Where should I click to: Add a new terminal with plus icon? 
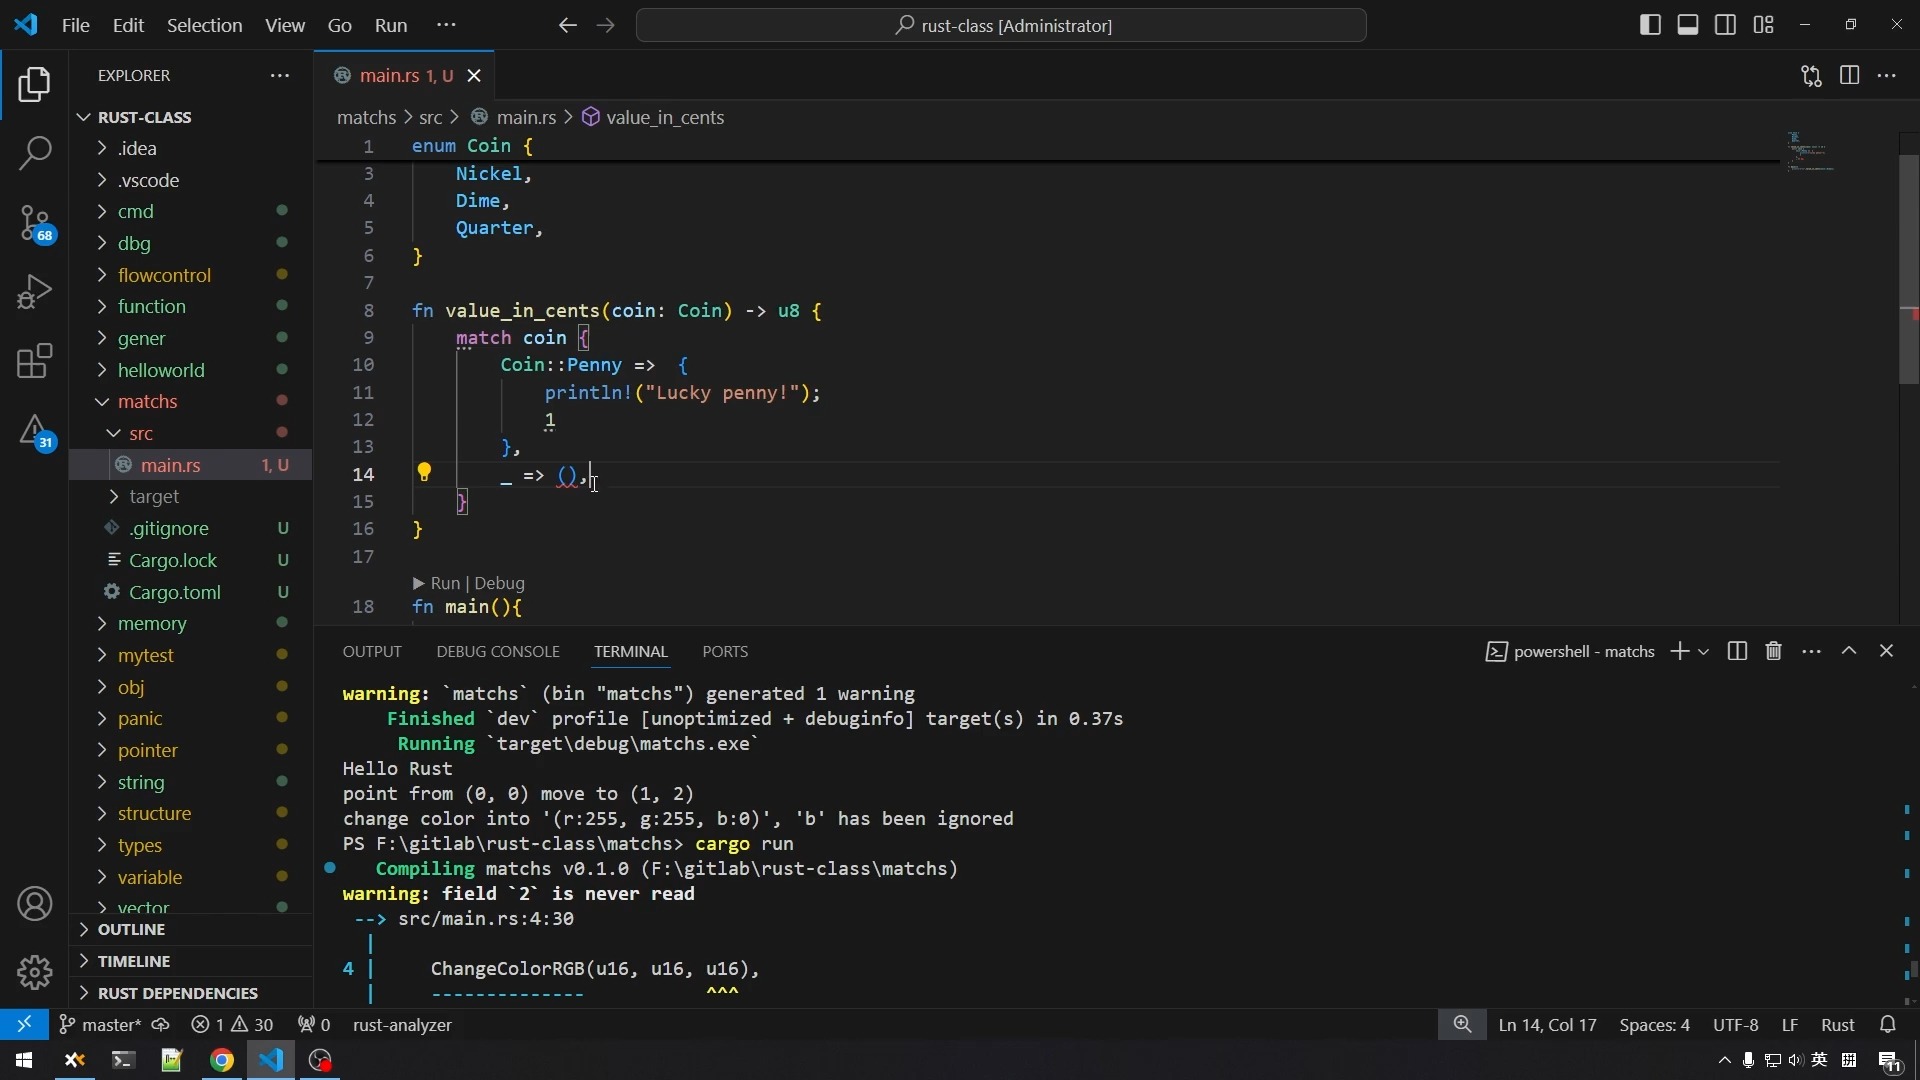pyautogui.click(x=1680, y=651)
